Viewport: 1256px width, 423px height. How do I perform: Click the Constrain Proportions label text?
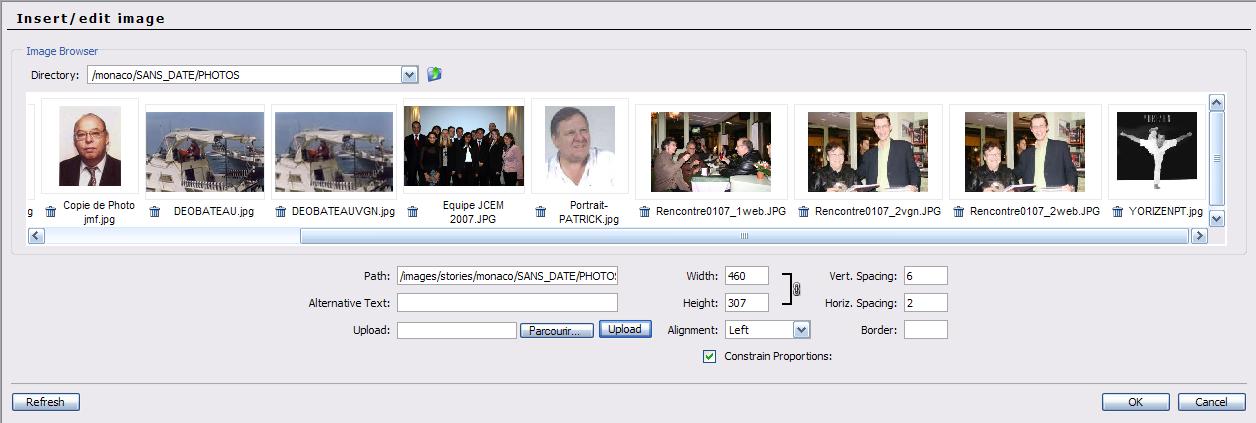tap(778, 356)
